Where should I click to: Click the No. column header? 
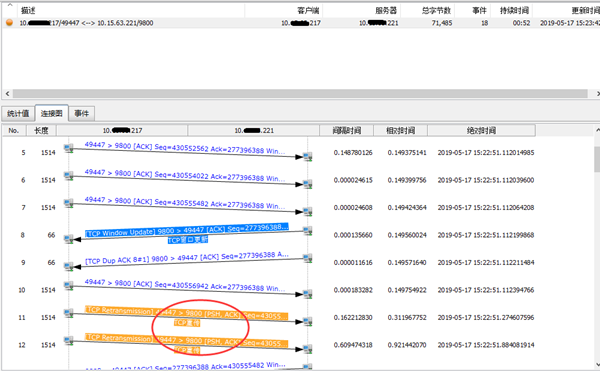point(14,130)
